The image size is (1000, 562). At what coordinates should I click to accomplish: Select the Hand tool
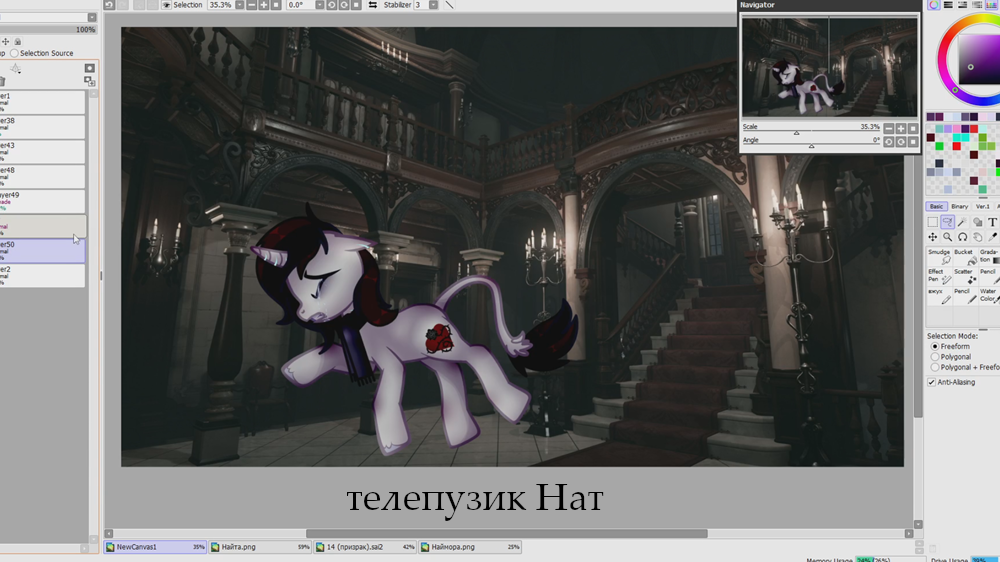point(977,237)
